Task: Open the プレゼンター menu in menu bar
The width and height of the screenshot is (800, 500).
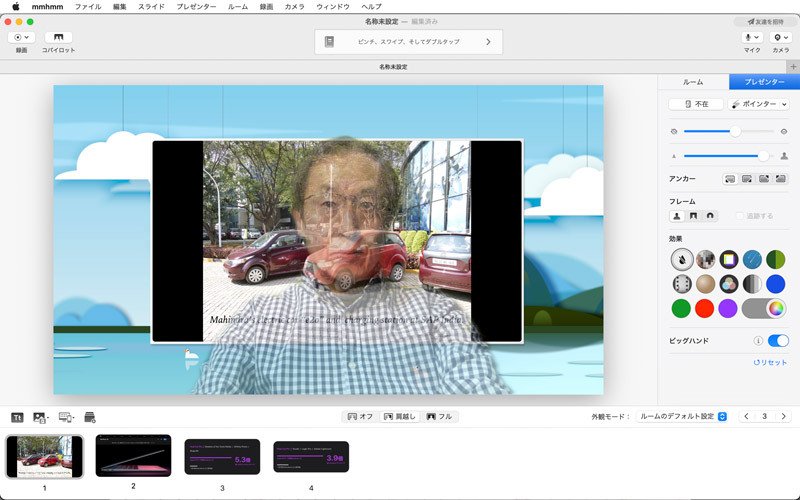Action: pyautogui.click(x=196, y=7)
